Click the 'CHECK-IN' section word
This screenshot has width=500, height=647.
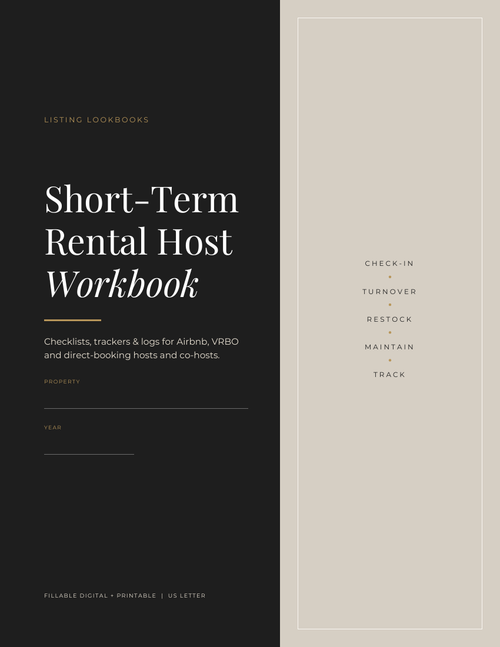[389, 263]
